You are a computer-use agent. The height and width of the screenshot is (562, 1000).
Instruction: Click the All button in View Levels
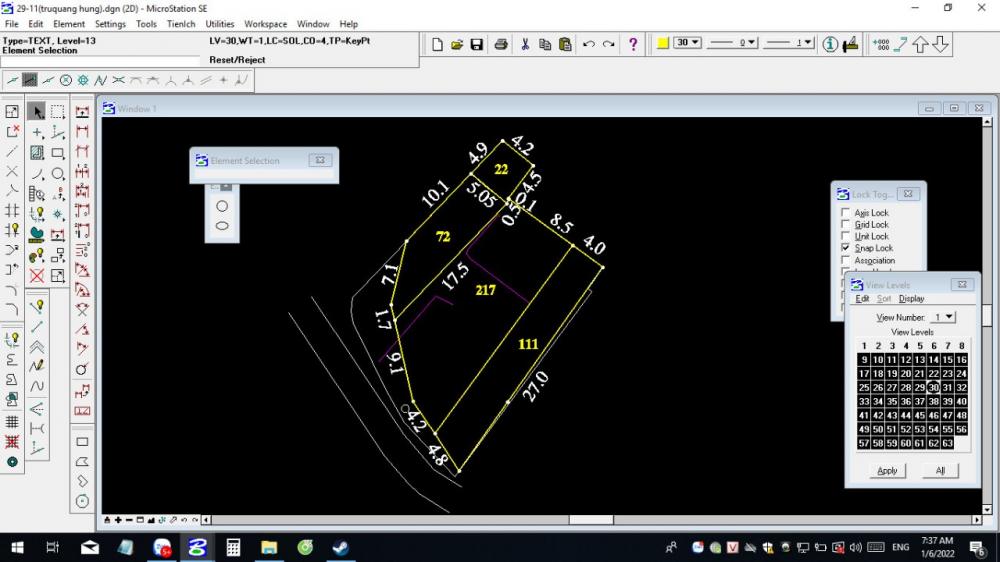940,470
